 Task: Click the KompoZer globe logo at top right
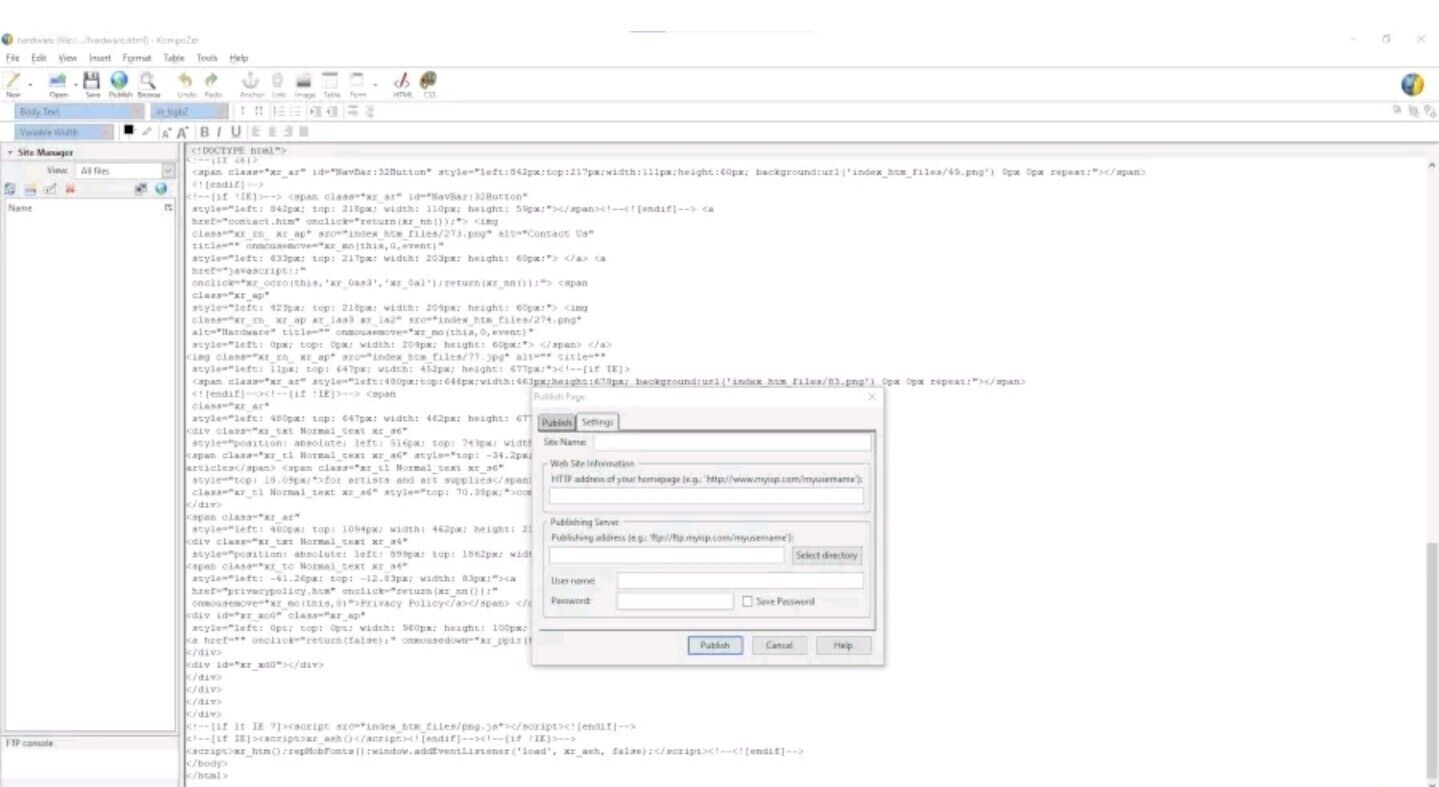(1412, 84)
